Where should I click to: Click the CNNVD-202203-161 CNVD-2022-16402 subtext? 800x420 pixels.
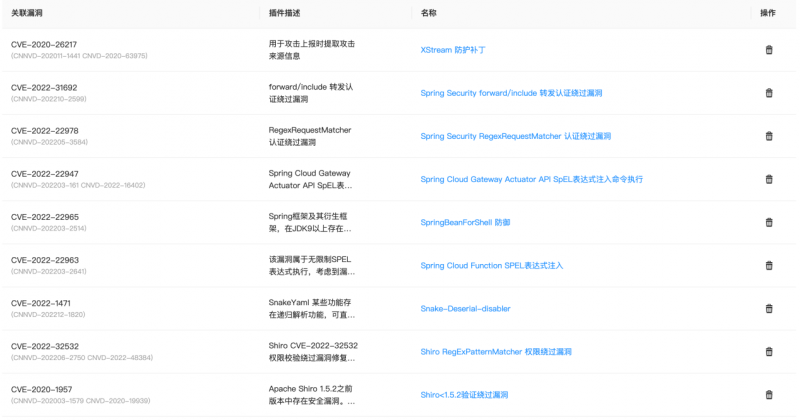tap(78, 185)
